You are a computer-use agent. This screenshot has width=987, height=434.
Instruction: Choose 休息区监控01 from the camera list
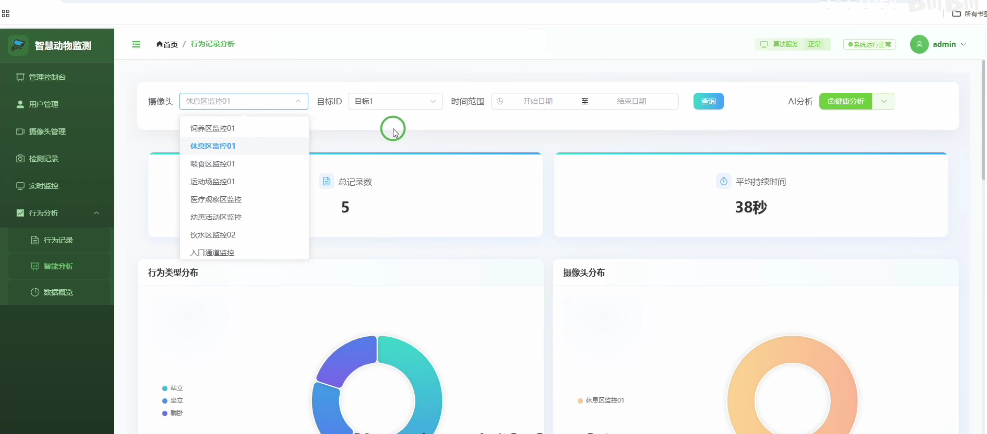pyautogui.click(x=244, y=146)
